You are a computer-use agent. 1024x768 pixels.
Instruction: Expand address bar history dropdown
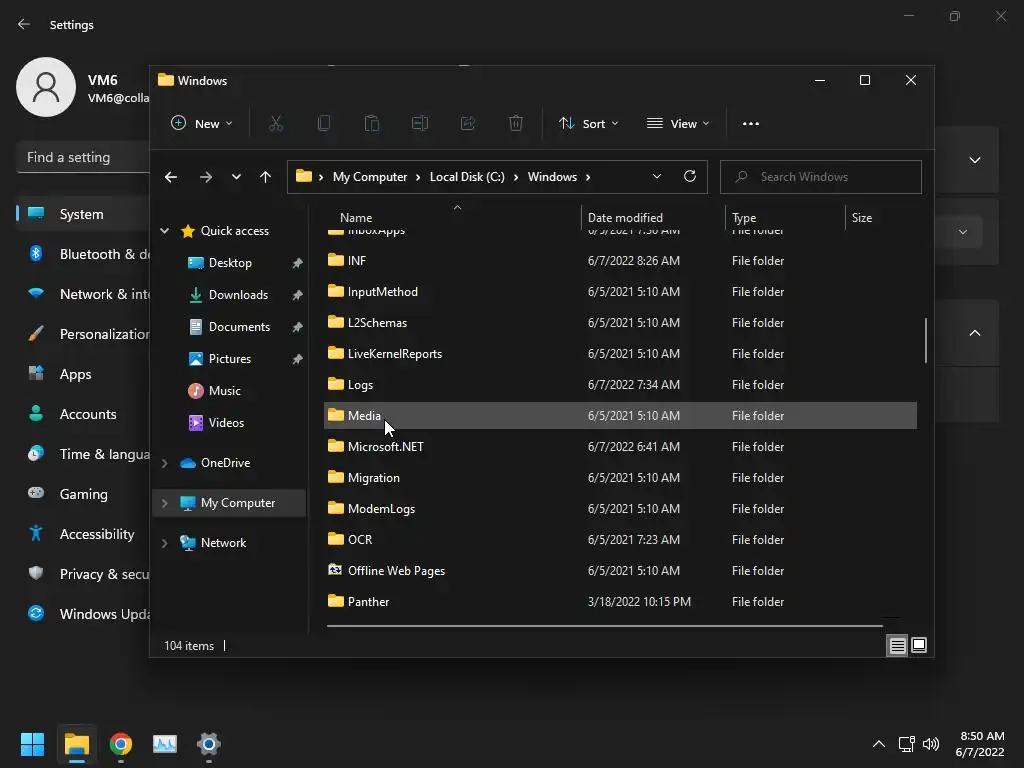point(657,176)
